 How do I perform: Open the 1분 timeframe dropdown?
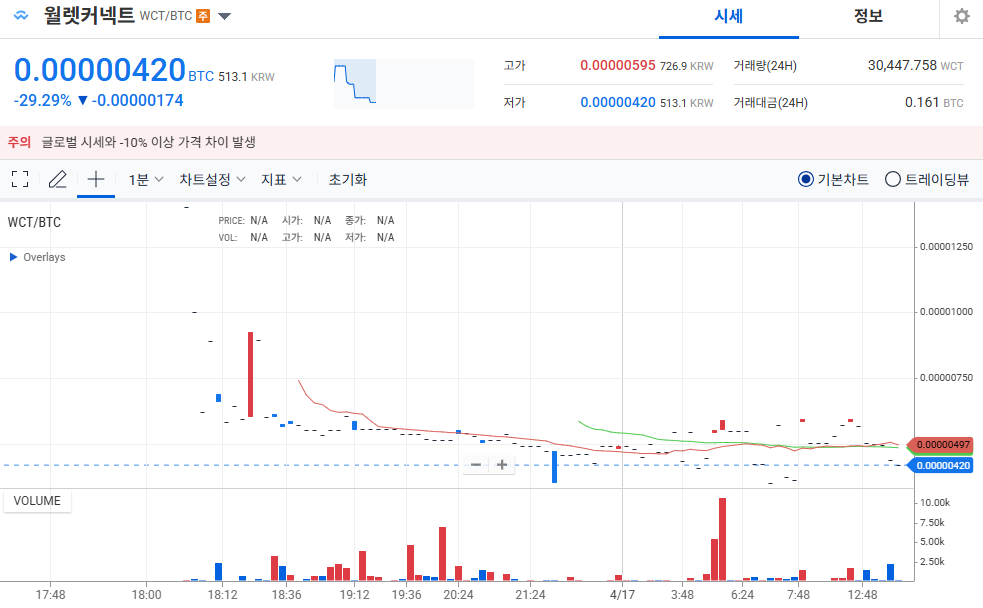click(140, 179)
